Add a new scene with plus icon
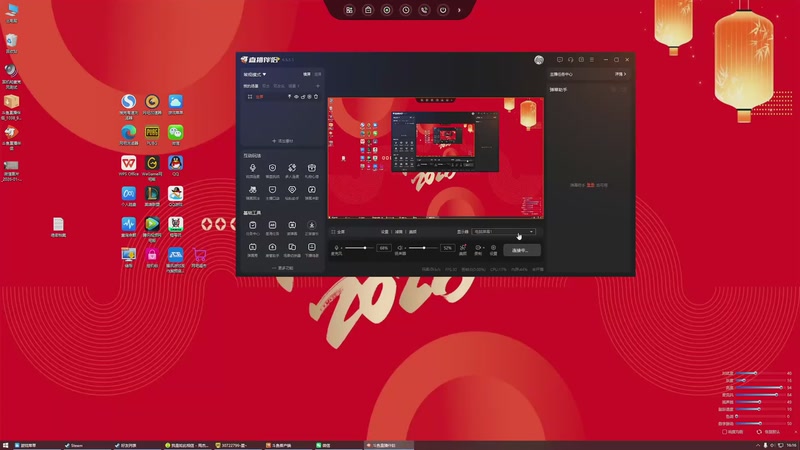The width and height of the screenshot is (800, 450). coord(318,86)
